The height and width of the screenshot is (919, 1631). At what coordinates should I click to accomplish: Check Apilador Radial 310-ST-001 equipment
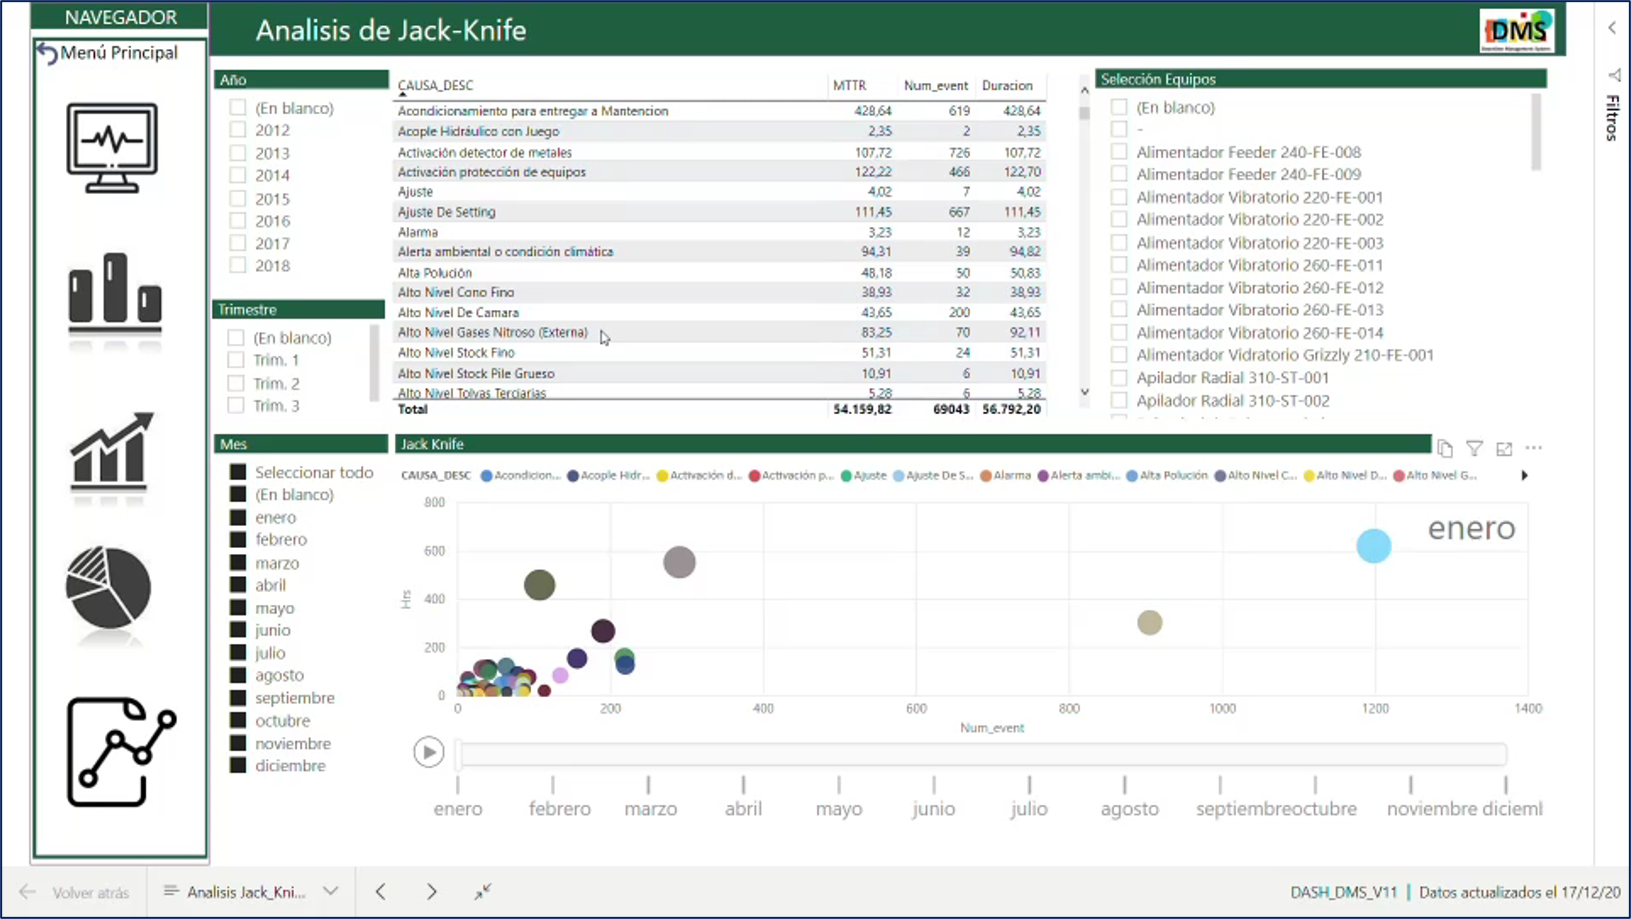(1119, 377)
